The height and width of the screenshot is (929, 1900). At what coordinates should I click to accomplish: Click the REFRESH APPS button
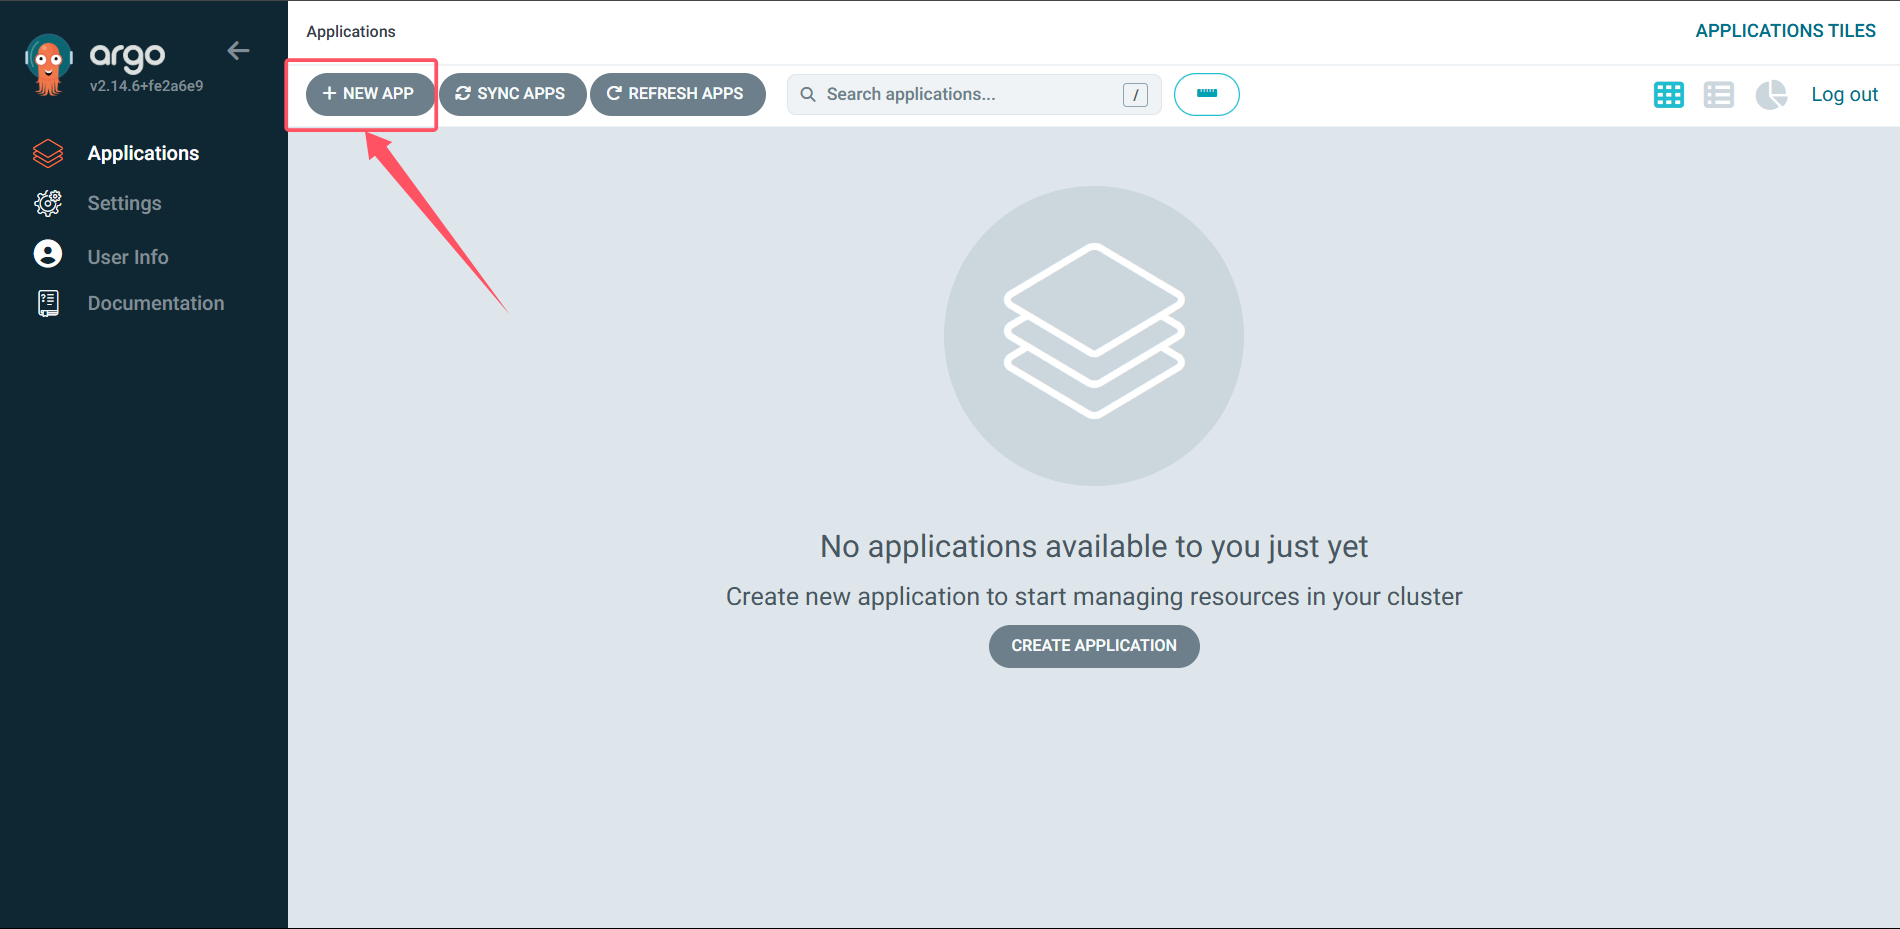[678, 94]
